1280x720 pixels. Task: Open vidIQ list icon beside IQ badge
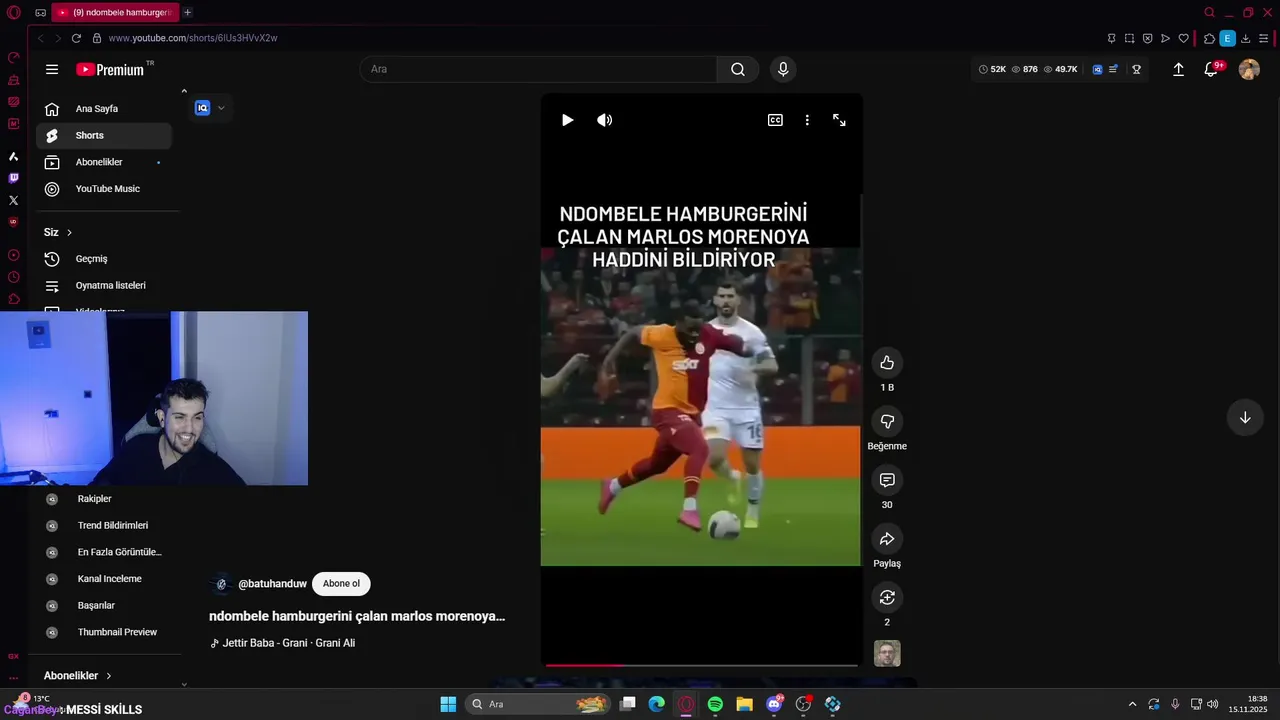coord(1113,69)
